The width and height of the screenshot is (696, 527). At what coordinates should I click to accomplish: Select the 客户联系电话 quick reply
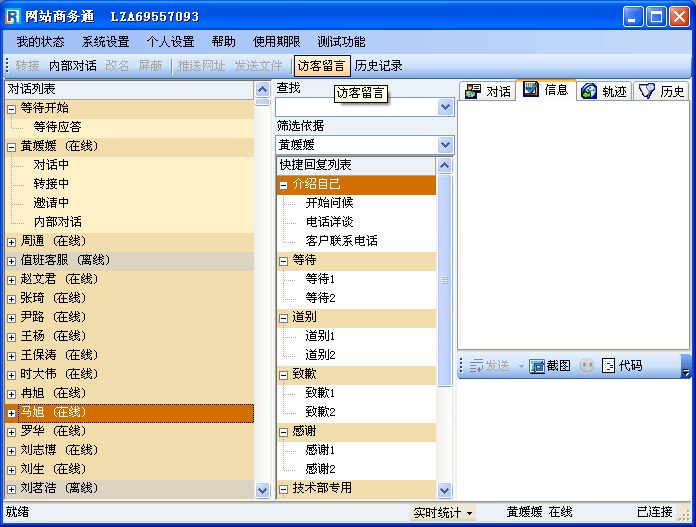coord(342,241)
